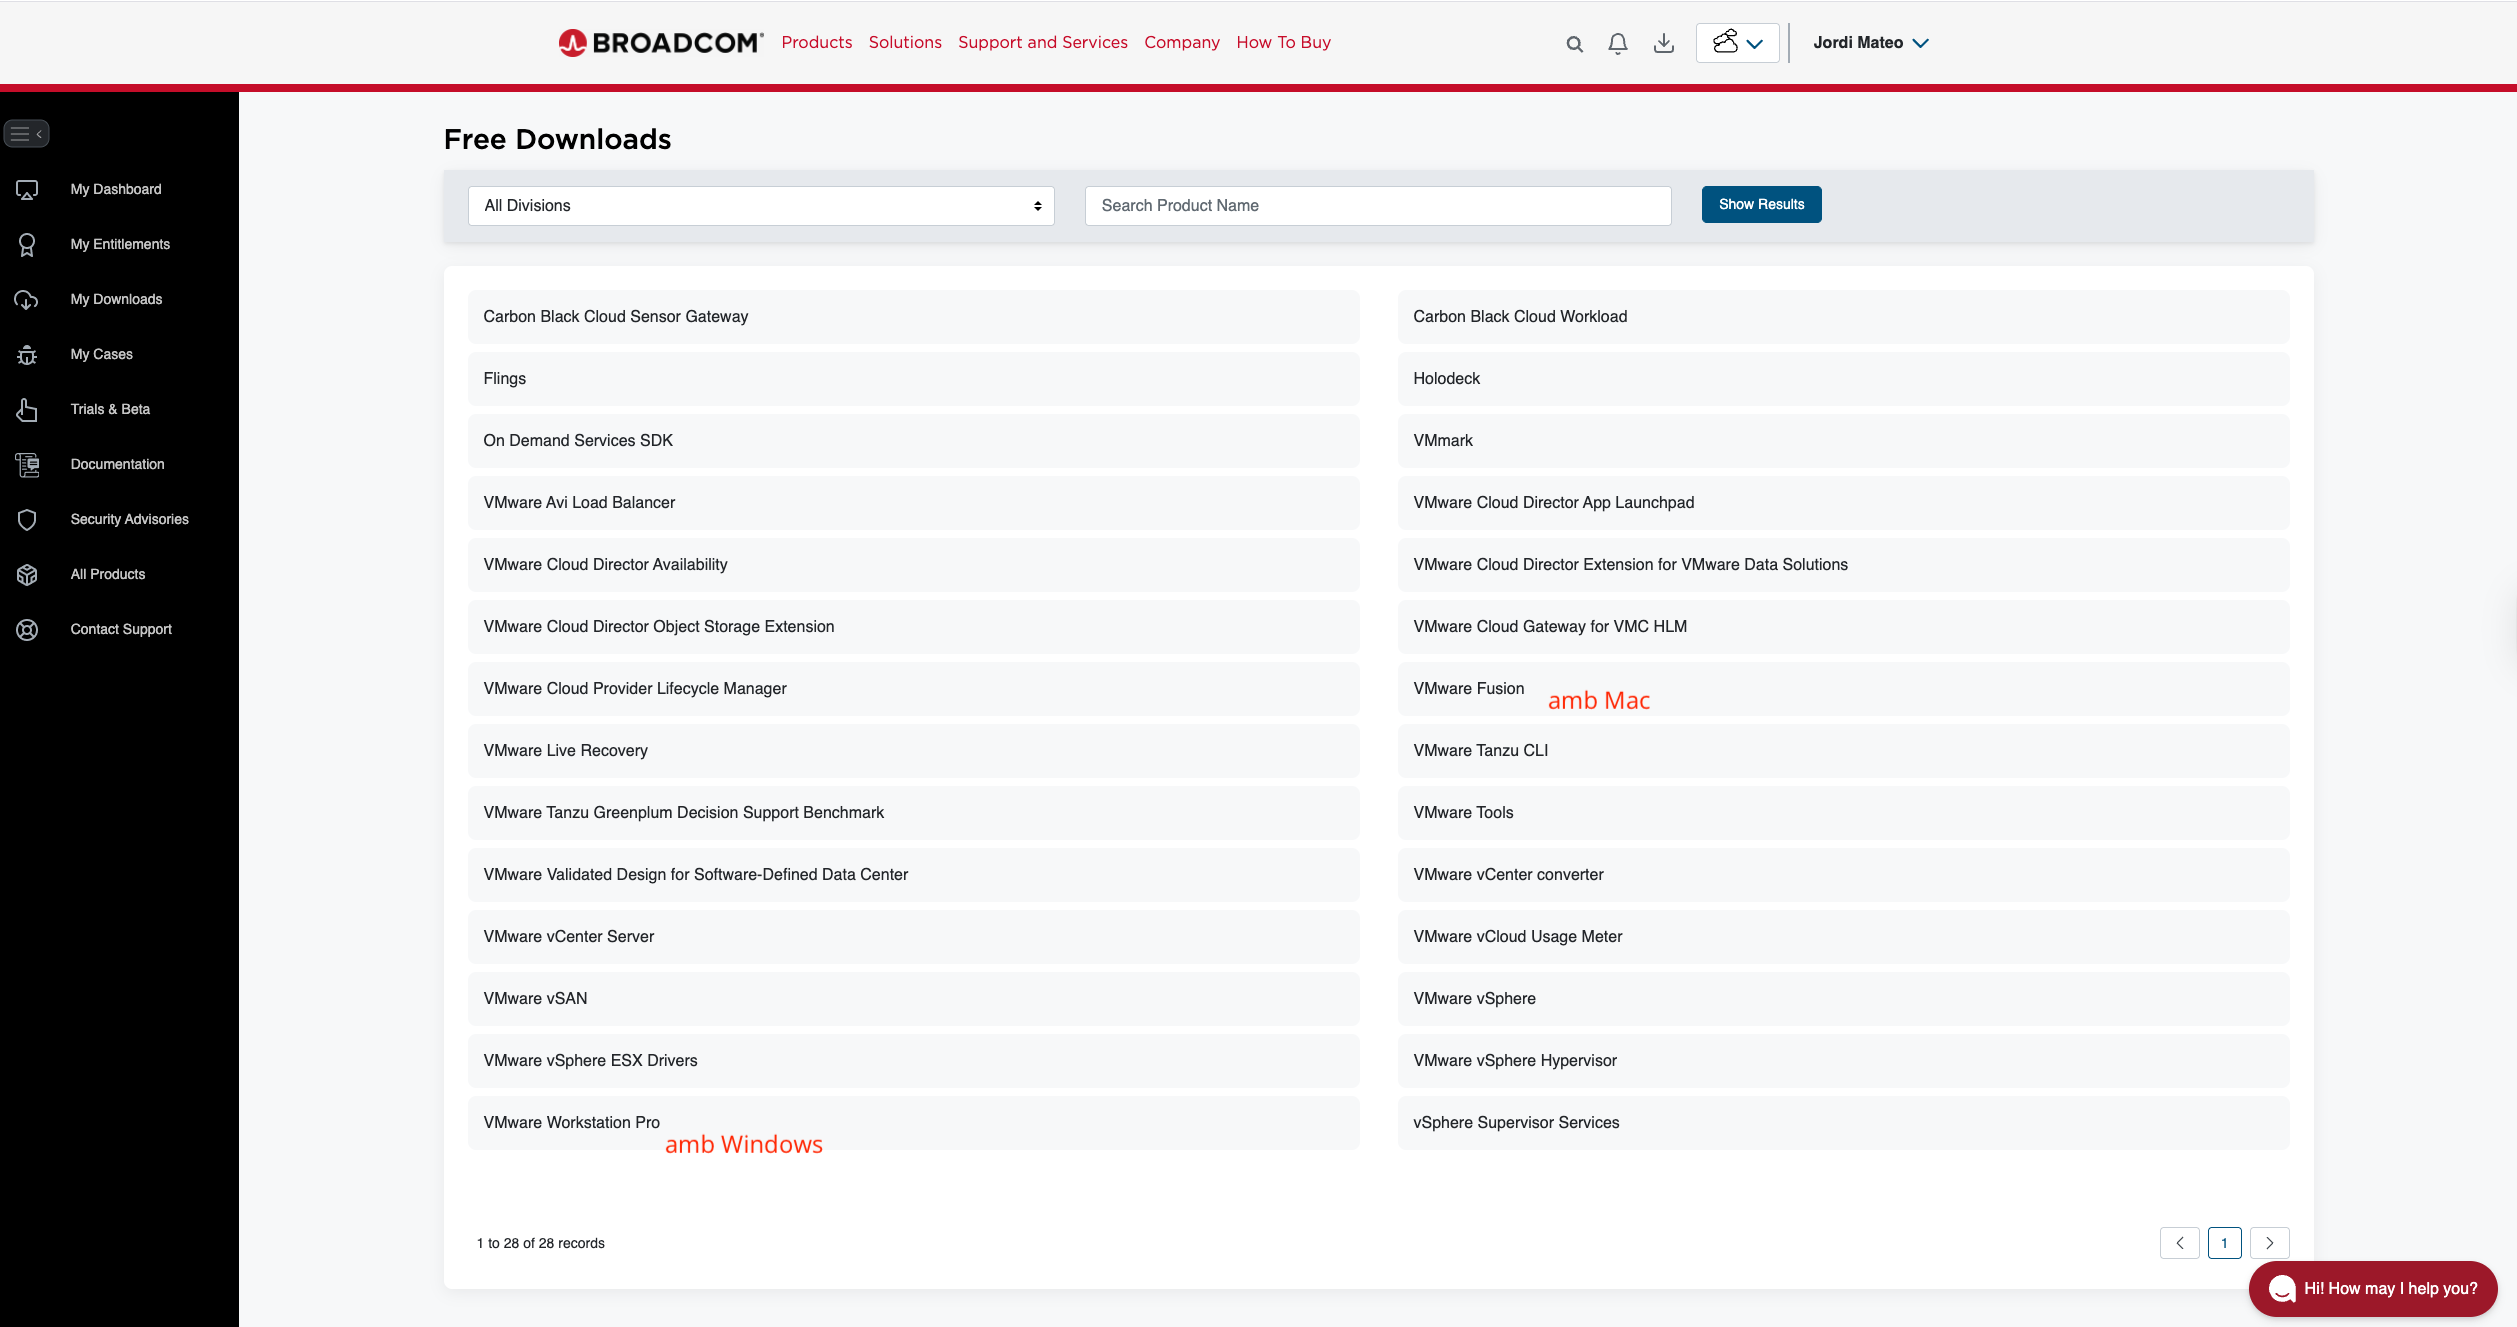Screen dimensions: 2517x1327
Task: Open Support and Services menu
Action: (1043, 43)
